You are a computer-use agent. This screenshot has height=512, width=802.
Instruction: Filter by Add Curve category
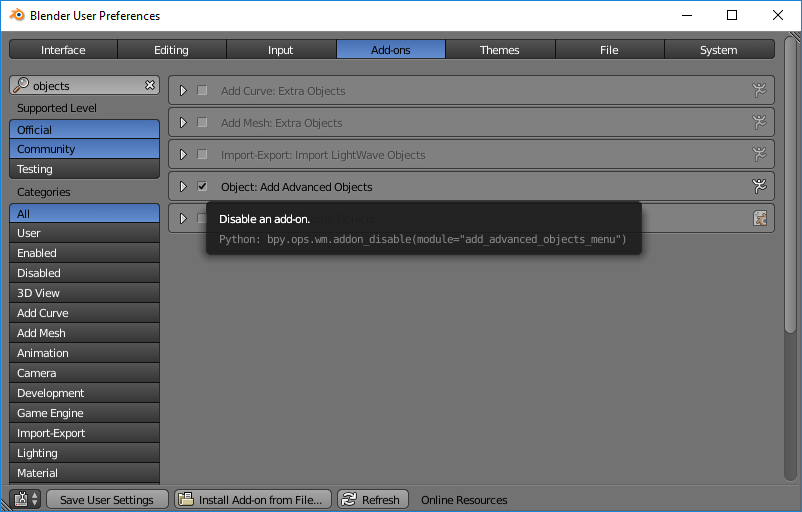coord(84,313)
